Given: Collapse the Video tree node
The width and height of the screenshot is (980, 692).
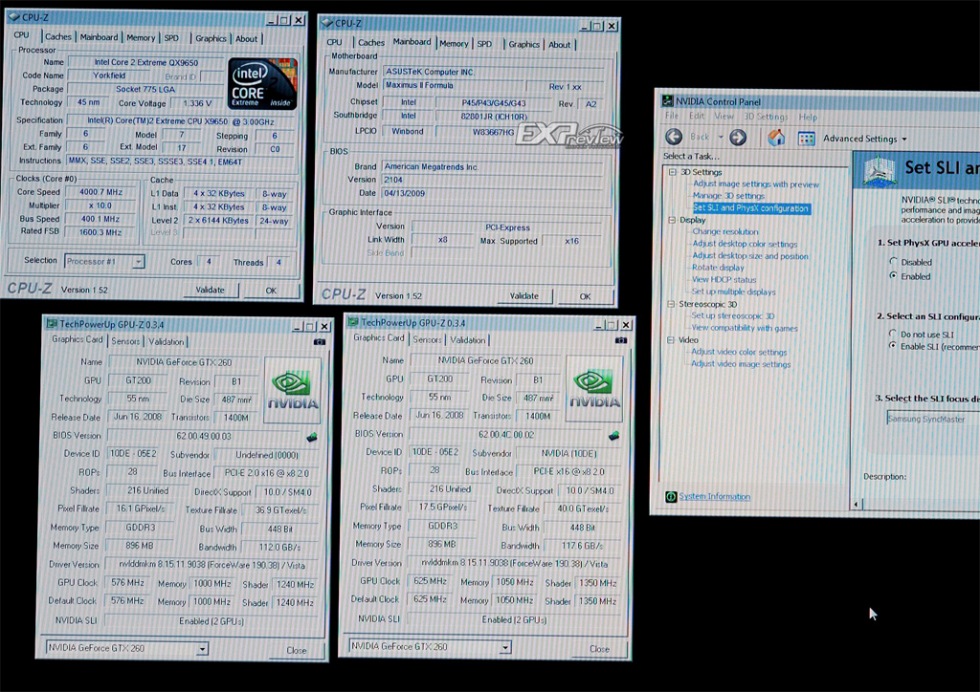Looking at the screenshot, I should pyautogui.click(x=671, y=340).
